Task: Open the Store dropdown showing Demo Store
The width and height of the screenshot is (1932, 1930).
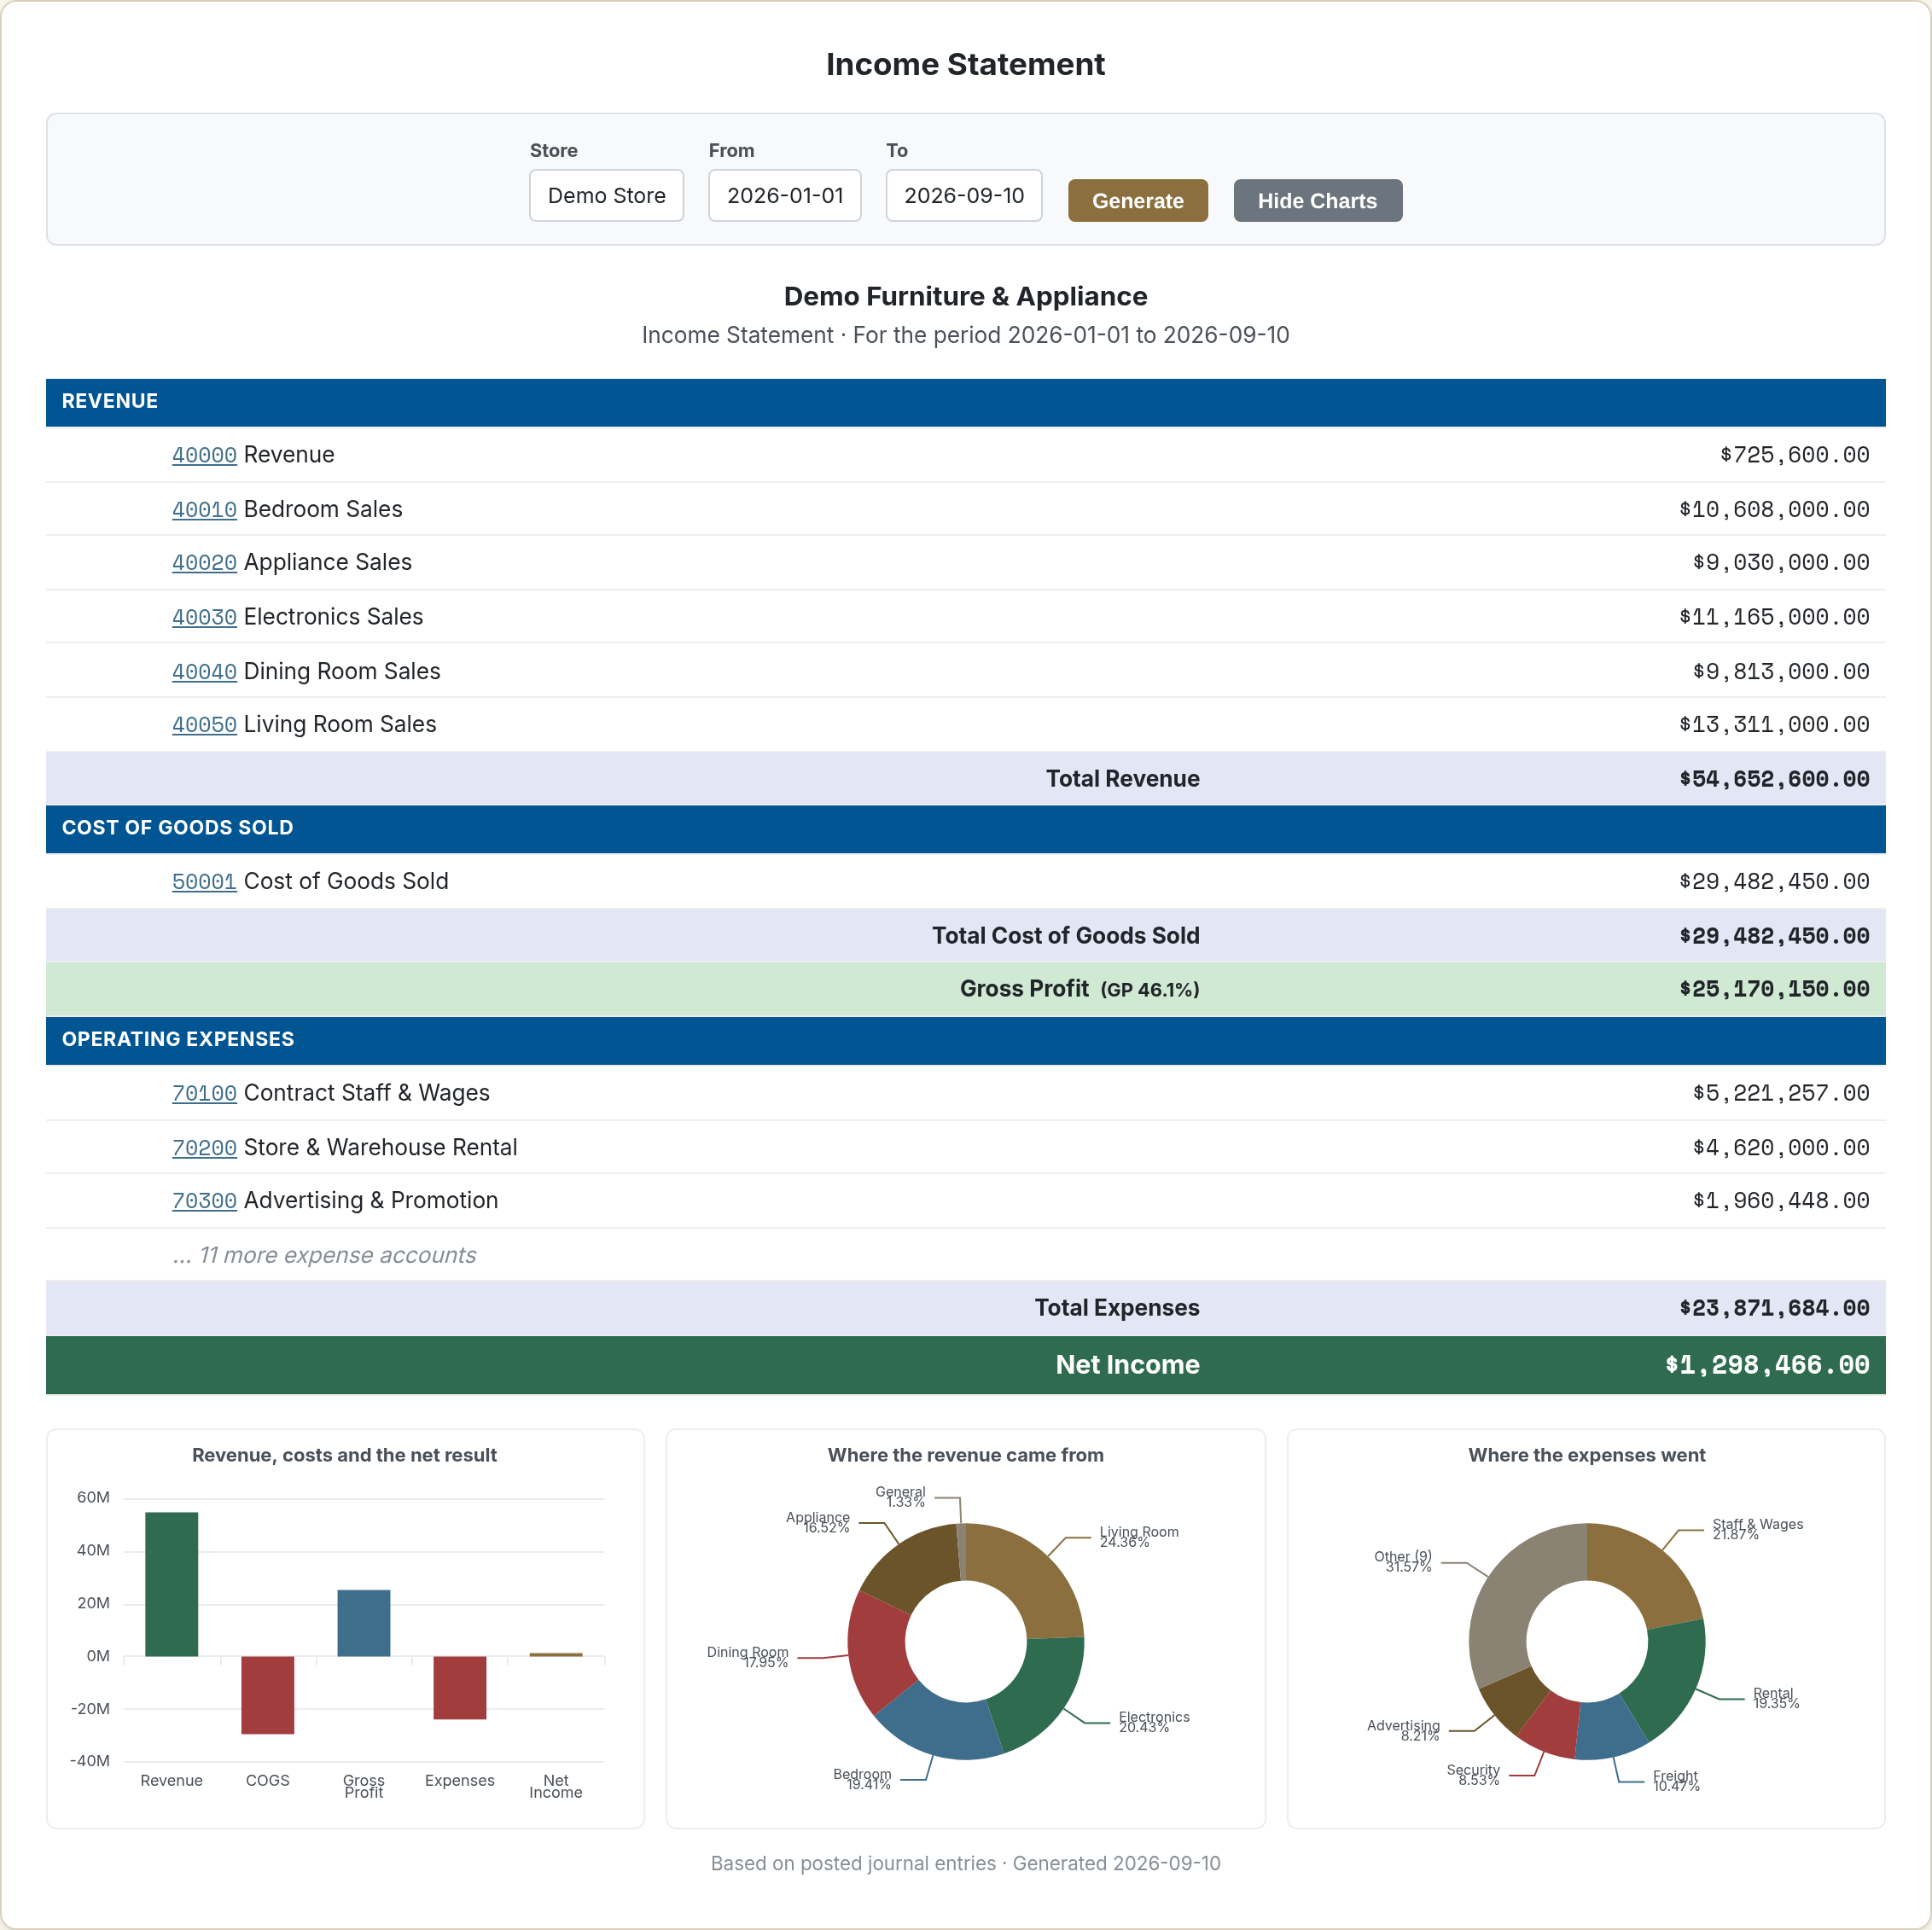Action: 606,196
